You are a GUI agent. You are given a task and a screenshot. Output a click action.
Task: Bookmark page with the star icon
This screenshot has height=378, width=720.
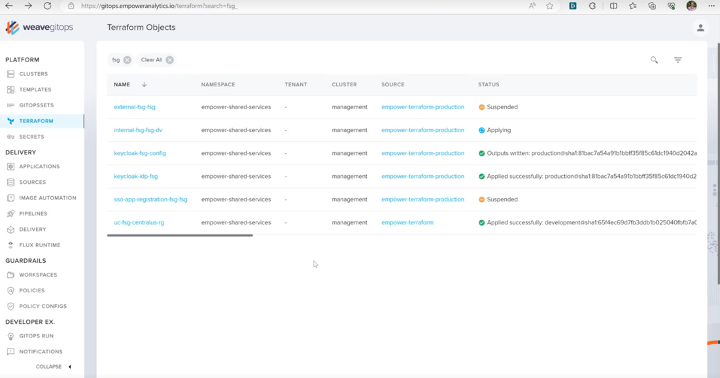coord(550,6)
